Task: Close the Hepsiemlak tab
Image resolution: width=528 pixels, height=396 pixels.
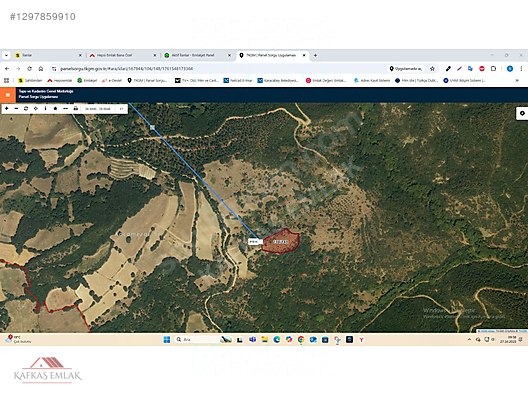Action: click(155, 55)
